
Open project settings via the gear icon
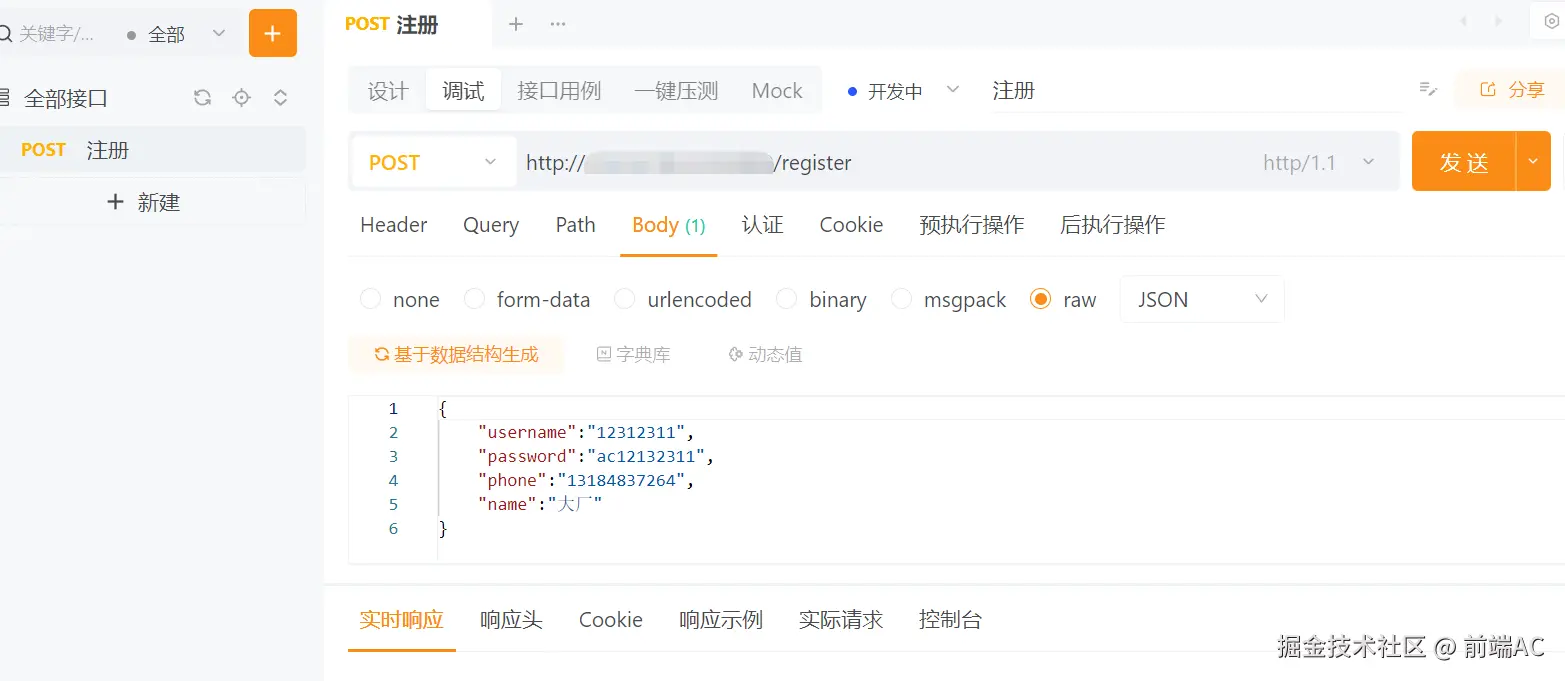tap(1550, 20)
